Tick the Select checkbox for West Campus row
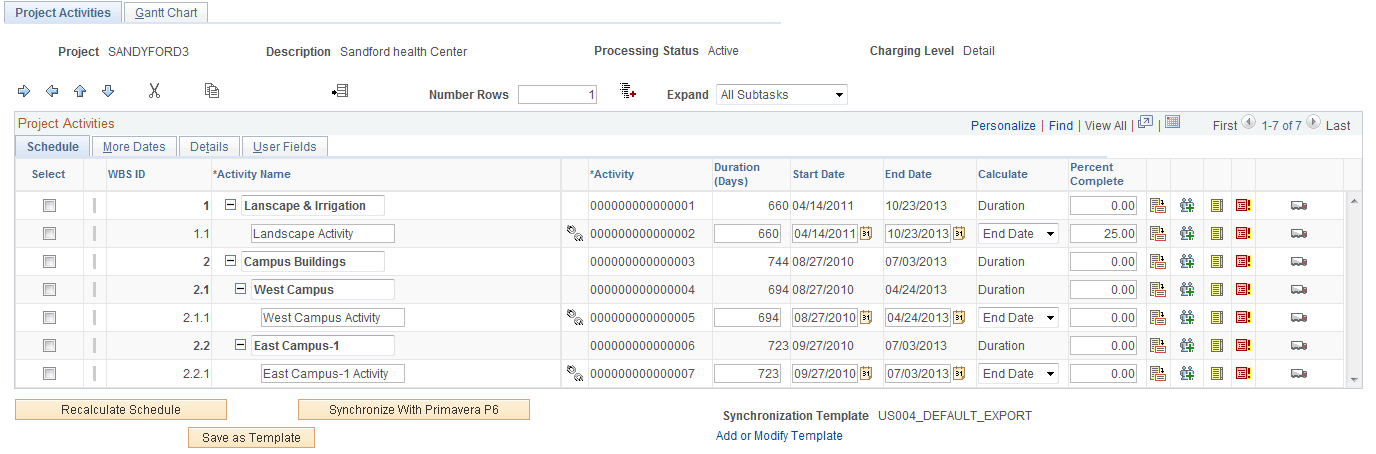 (x=49, y=289)
